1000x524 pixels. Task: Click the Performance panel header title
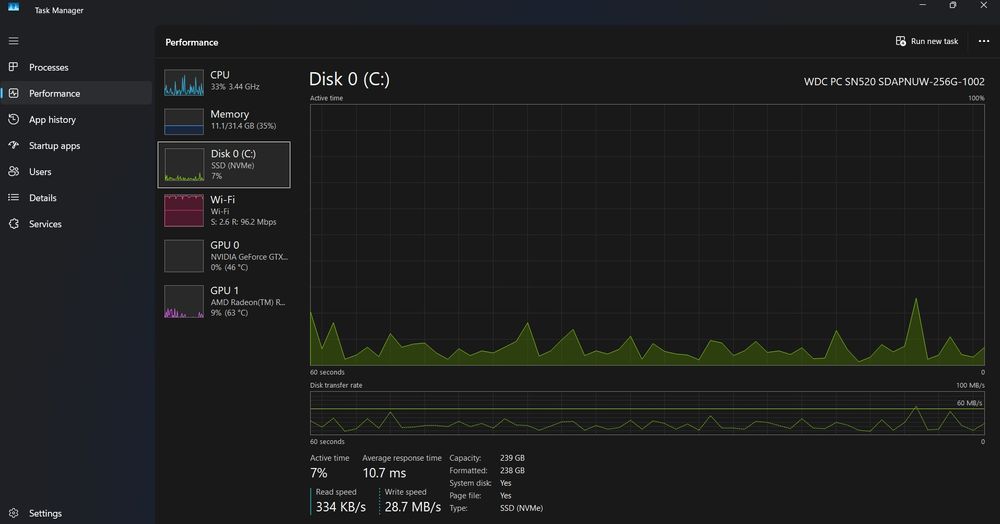(191, 42)
